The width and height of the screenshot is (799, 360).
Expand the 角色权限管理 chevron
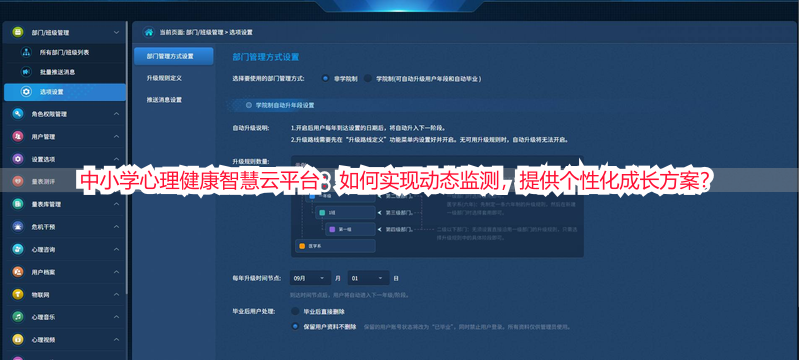pos(116,114)
